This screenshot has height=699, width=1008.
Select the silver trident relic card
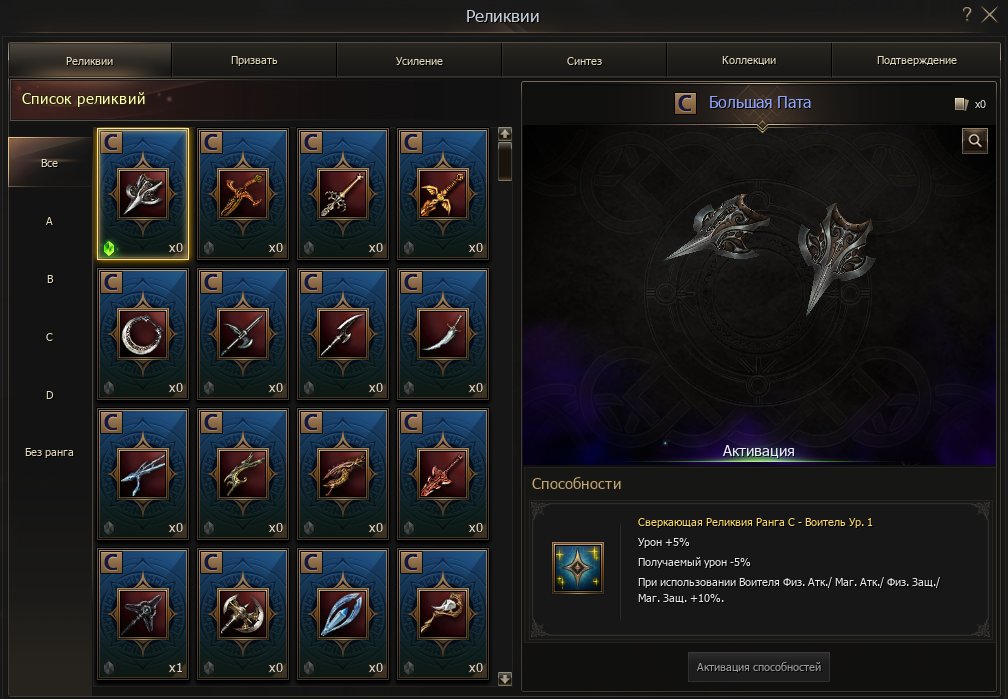[143, 474]
